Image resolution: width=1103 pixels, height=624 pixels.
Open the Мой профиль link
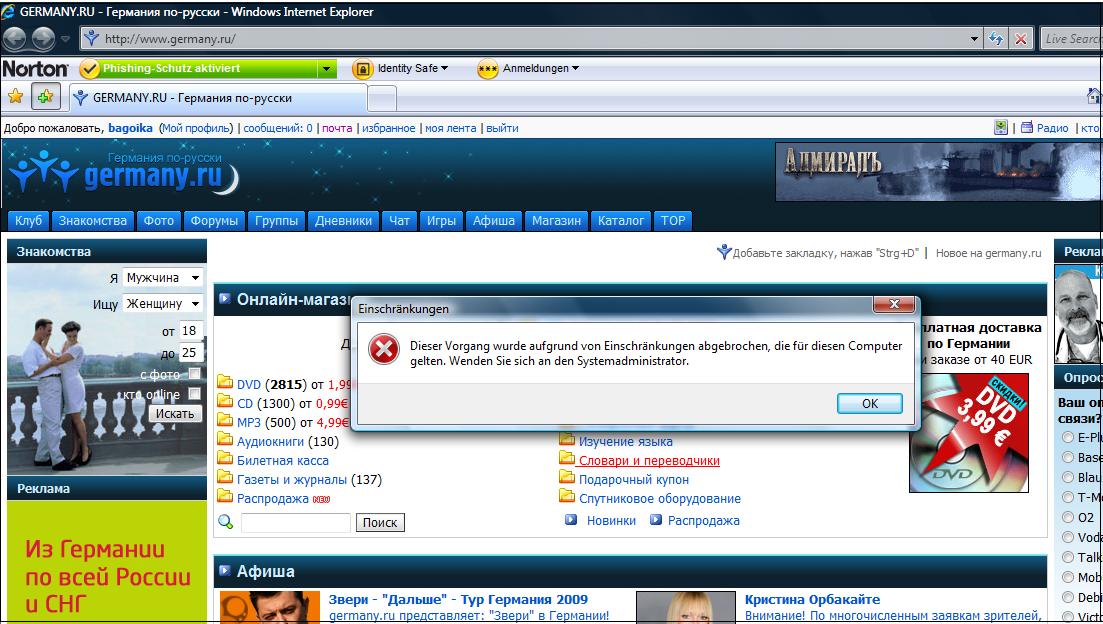pos(196,128)
